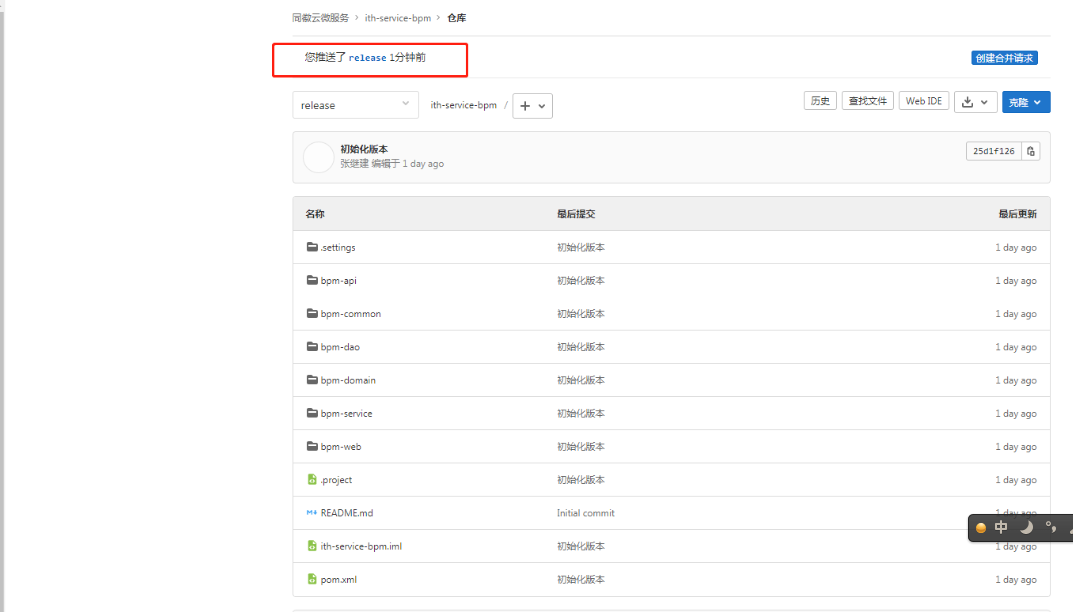The width and height of the screenshot is (1073, 612).
Task: Go to 同徽云微服务 breadcrumb group
Action: pyautogui.click(x=320, y=18)
